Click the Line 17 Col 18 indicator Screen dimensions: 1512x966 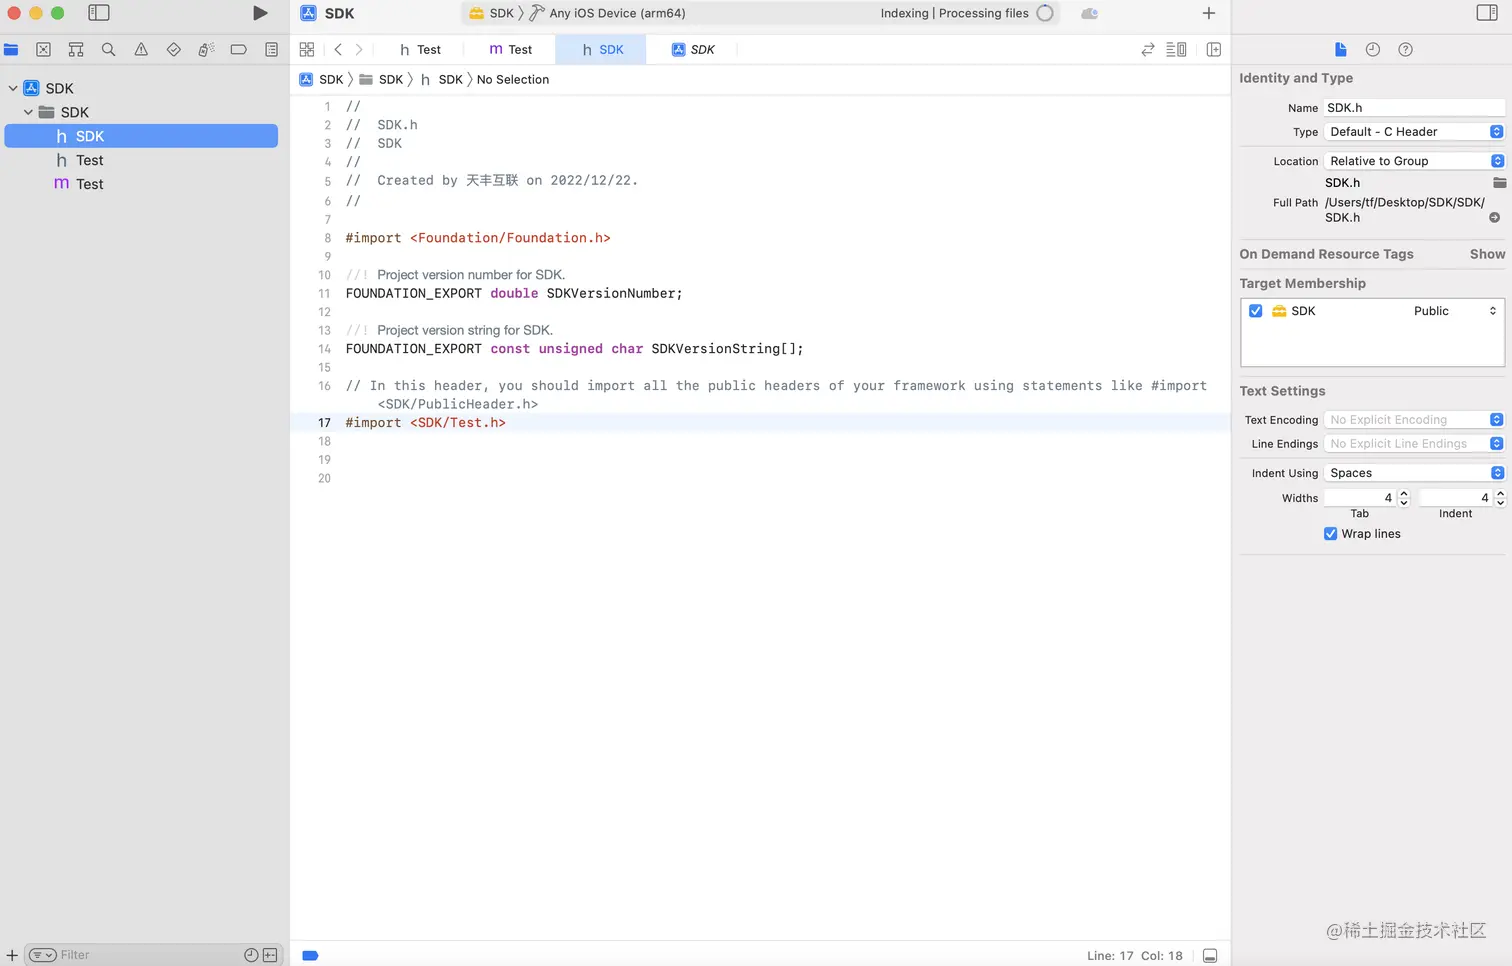click(x=1135, y=956)
